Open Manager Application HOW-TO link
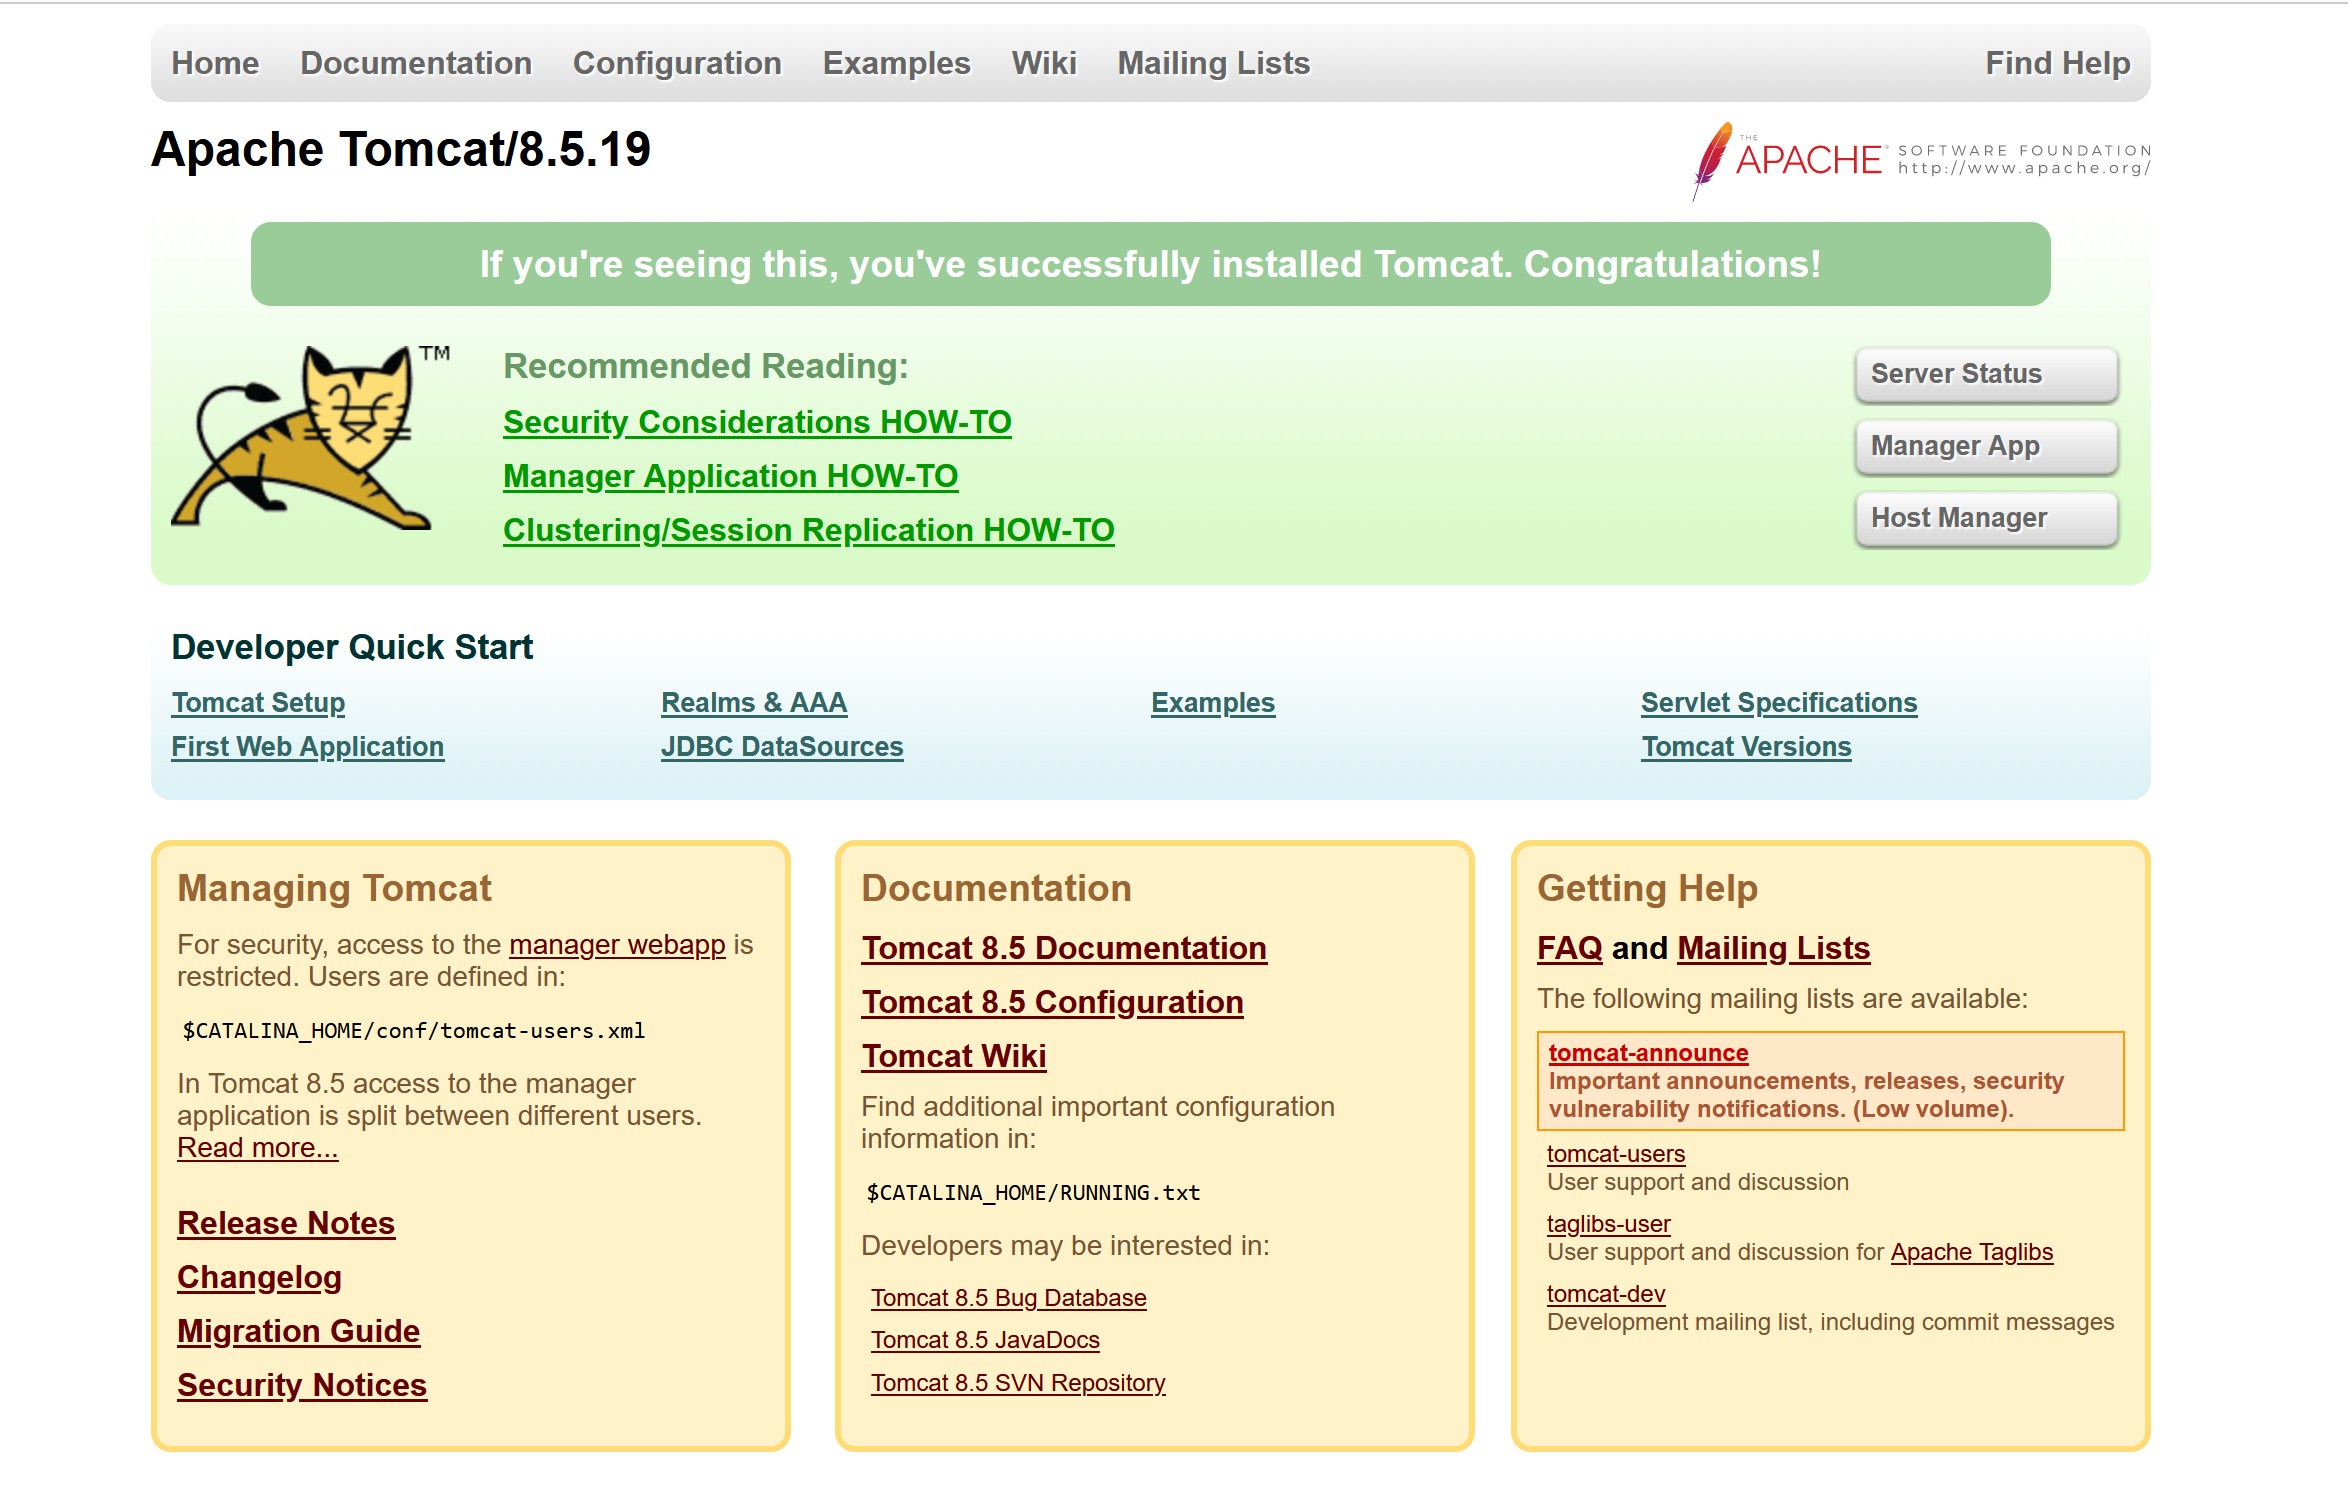The image size is (2348, 1488). tap(730, 476)
